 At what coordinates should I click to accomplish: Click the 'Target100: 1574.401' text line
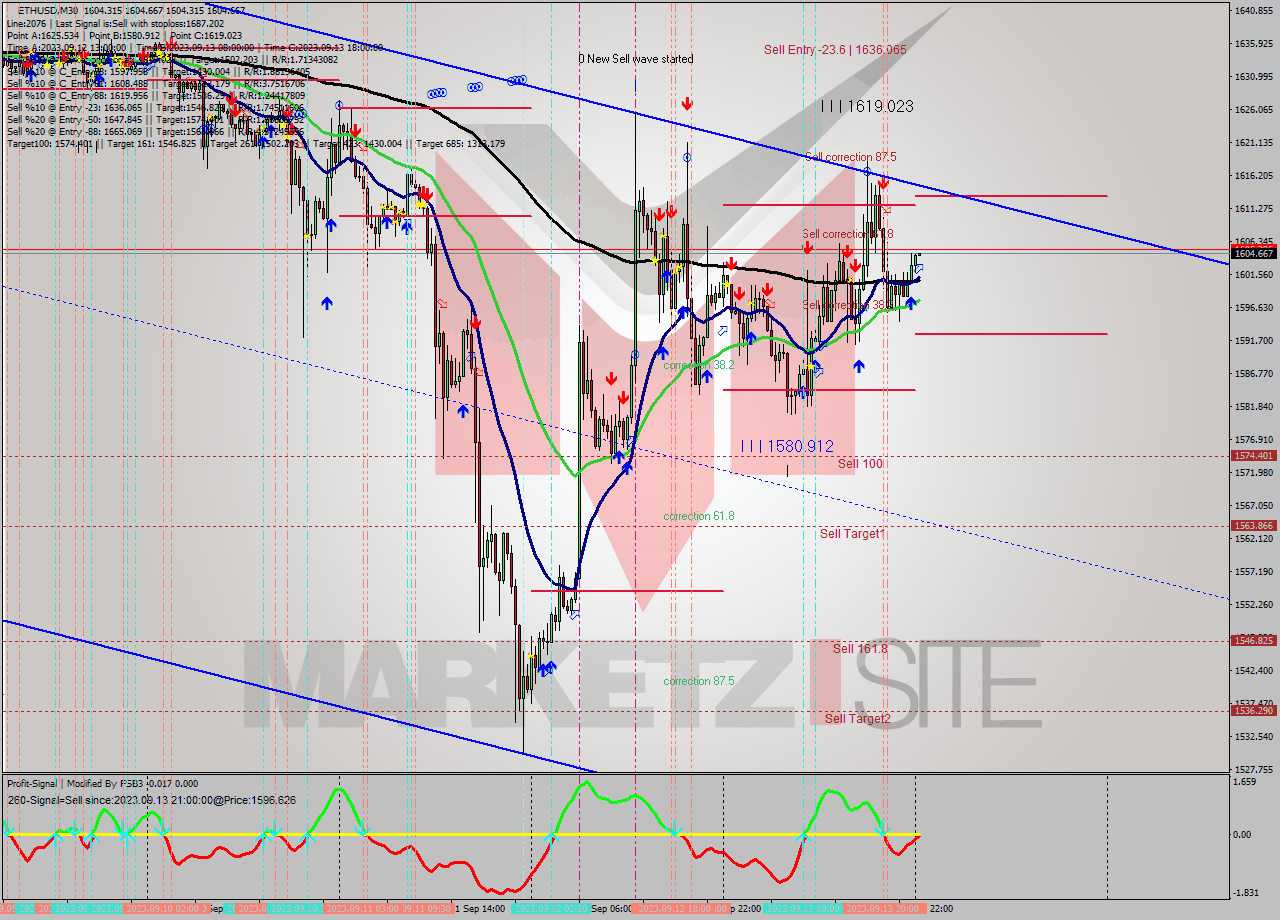255,144
